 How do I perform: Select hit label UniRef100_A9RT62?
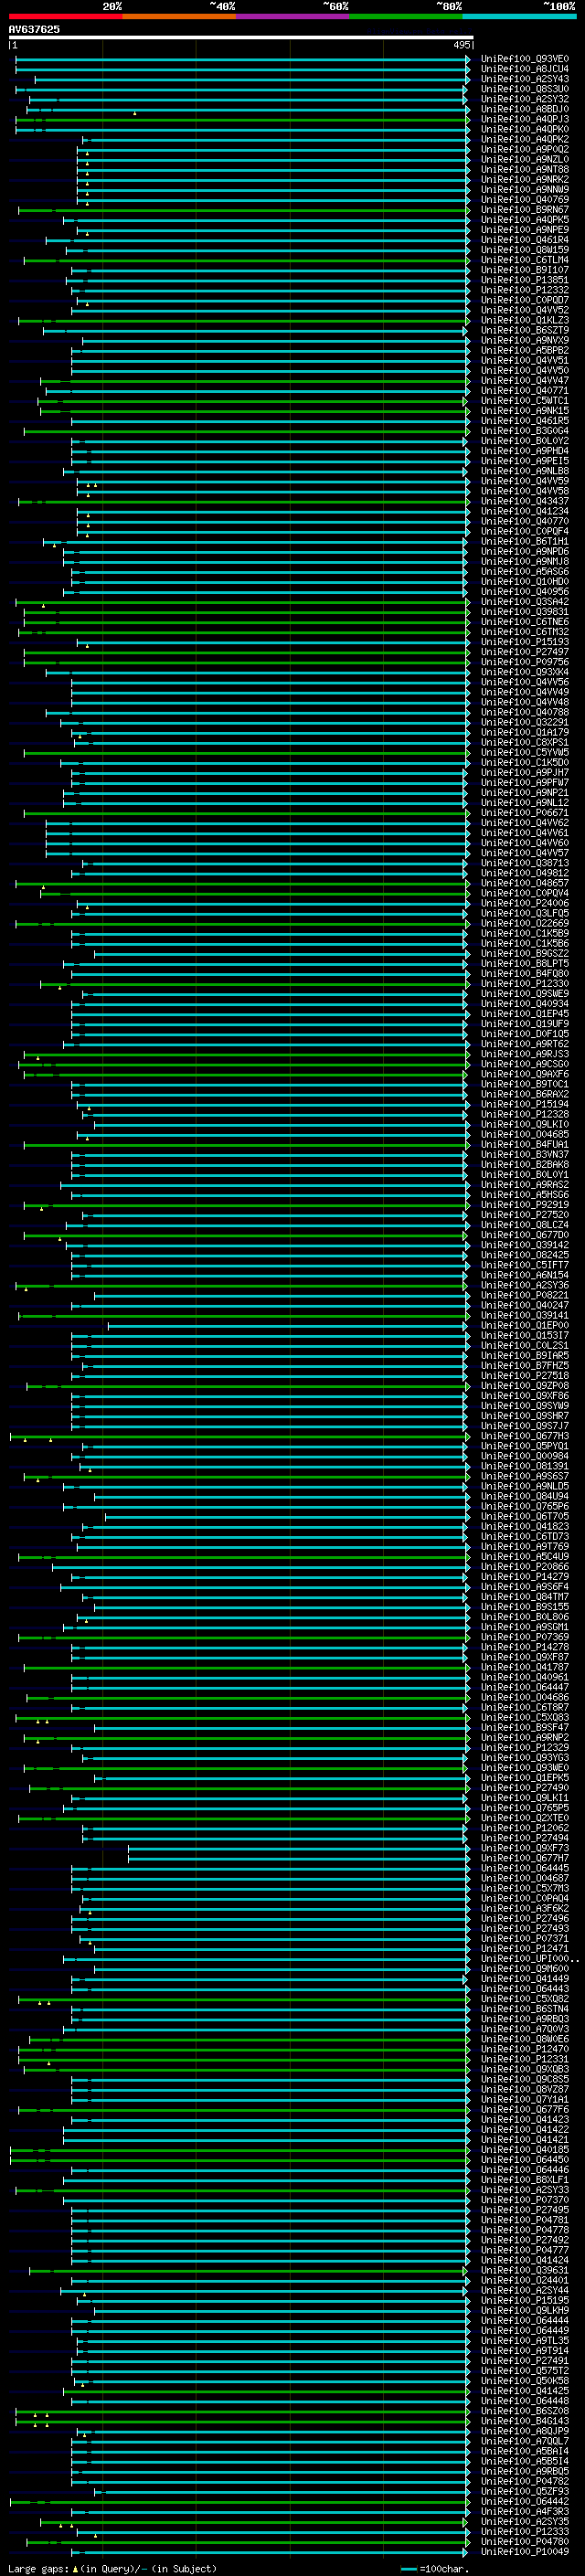[x=524, y=1044]
